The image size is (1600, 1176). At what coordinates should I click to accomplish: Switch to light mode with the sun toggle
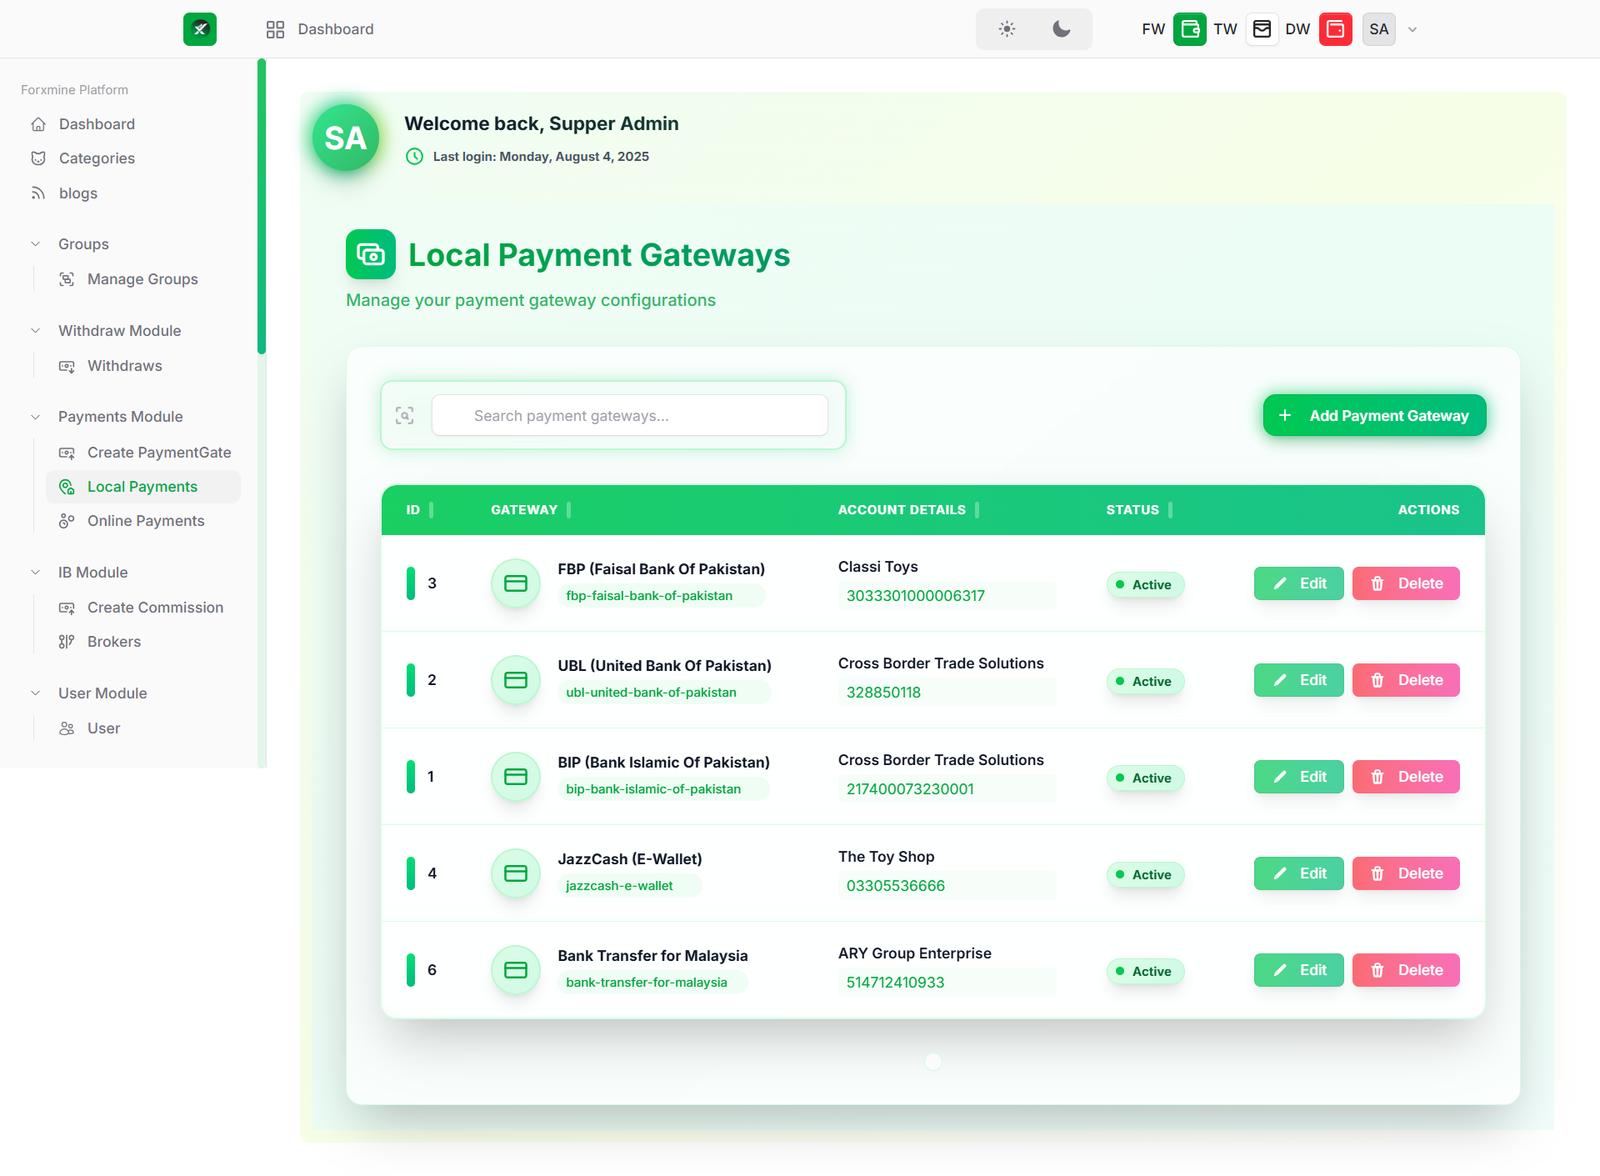[1007, 29]
